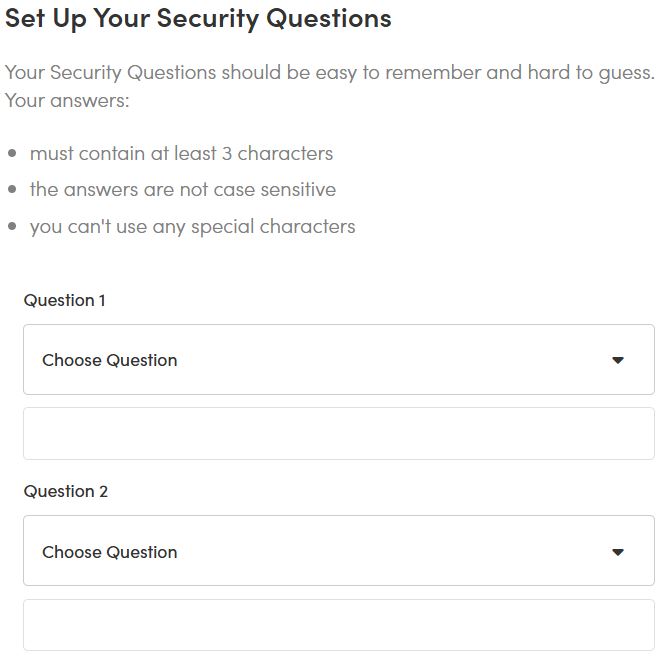Click the 'Your answers:' text line

point(67,101)
